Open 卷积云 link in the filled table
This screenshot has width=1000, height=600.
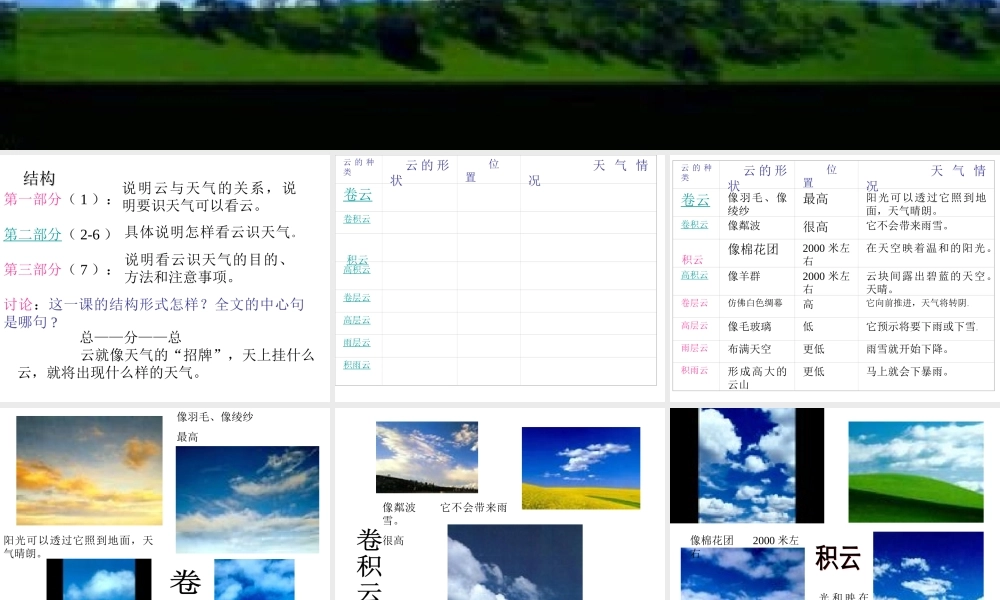point(695,224)
